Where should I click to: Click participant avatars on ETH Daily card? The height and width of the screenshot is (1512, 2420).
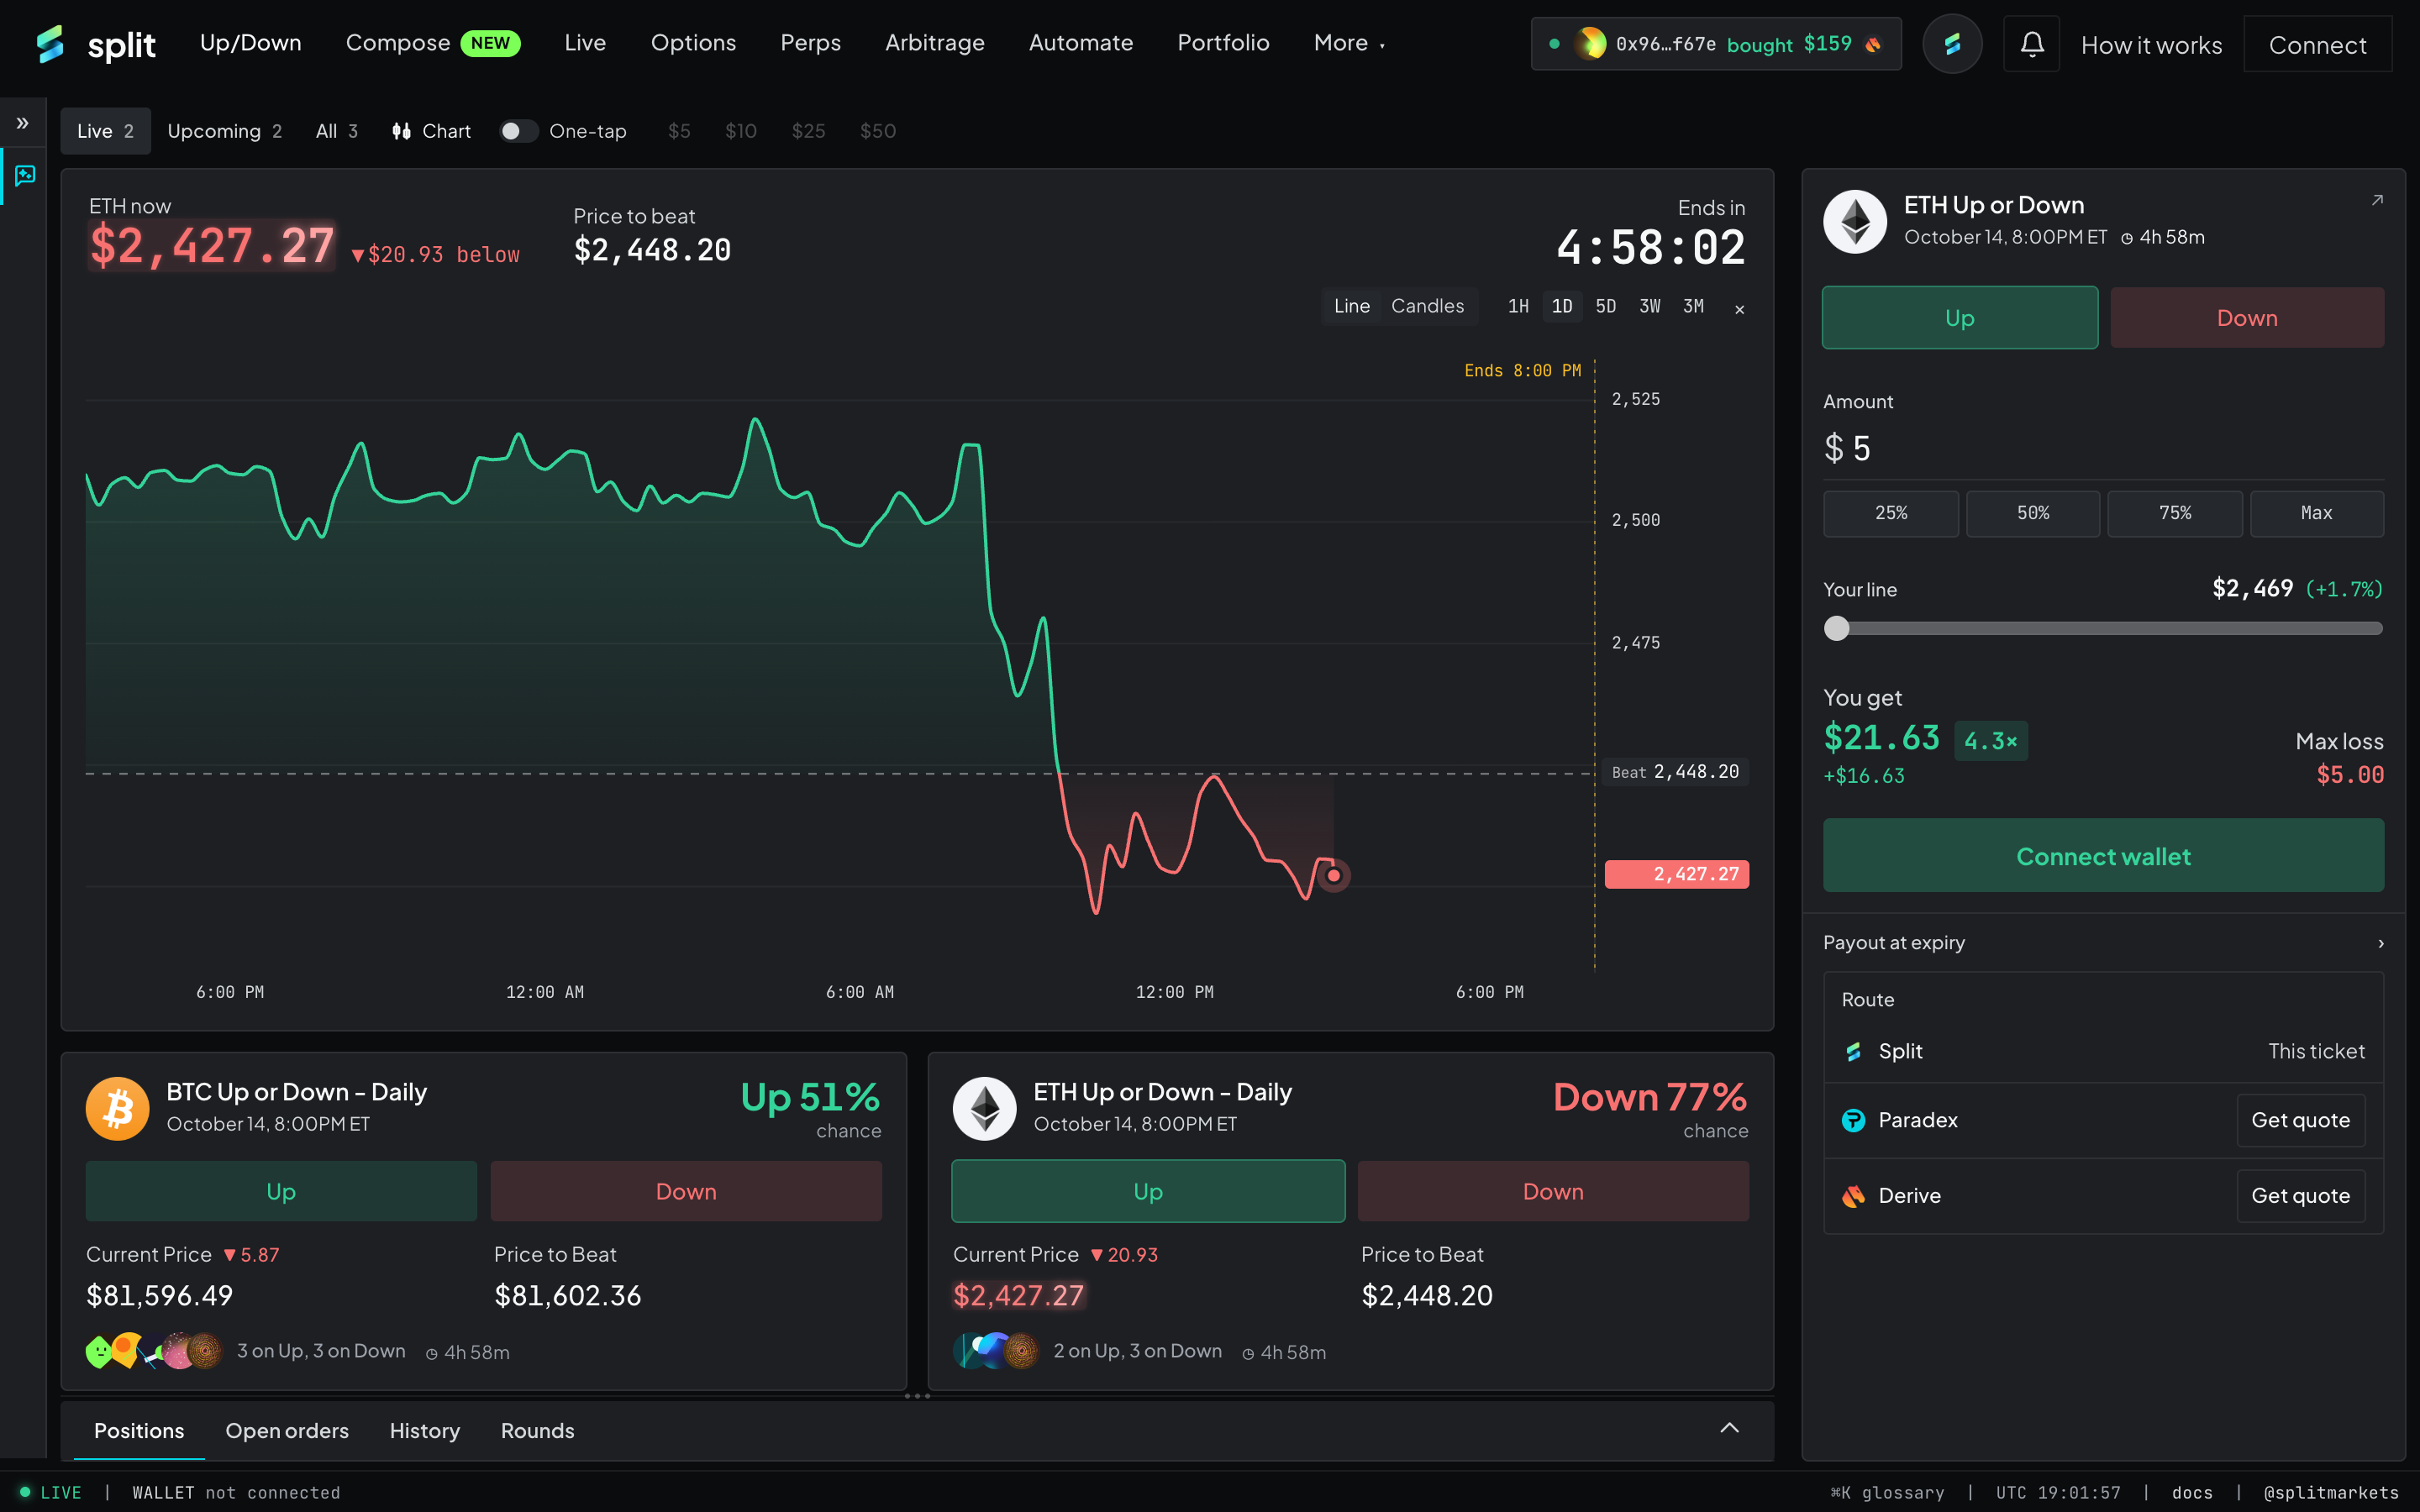click(996, 1351)
